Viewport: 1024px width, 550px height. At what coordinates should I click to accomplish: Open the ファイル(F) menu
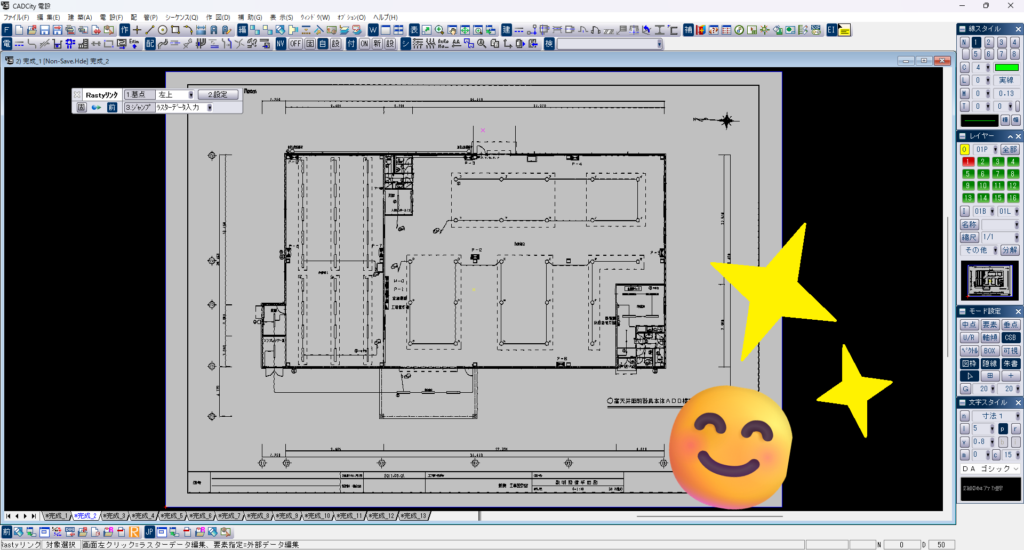(x=17, y=18)
